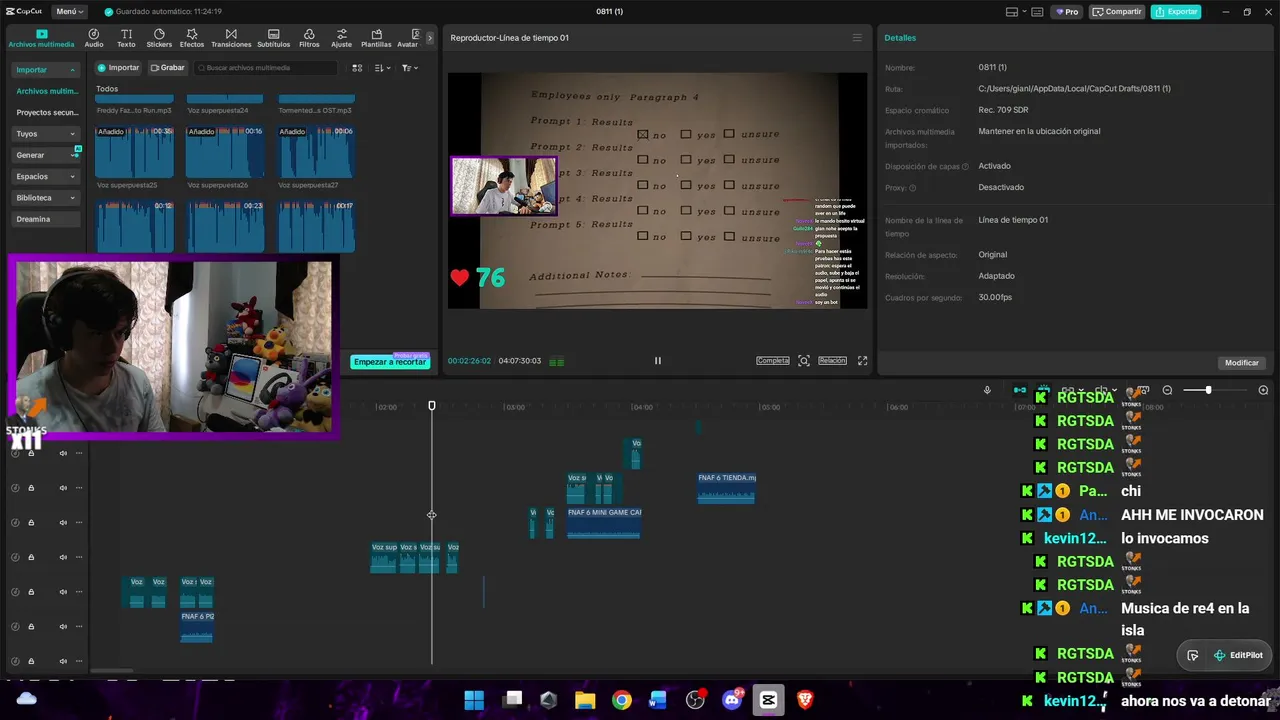Zoom out the timeline with minus icon
1280x720 pixels.
click(1167, 390)
